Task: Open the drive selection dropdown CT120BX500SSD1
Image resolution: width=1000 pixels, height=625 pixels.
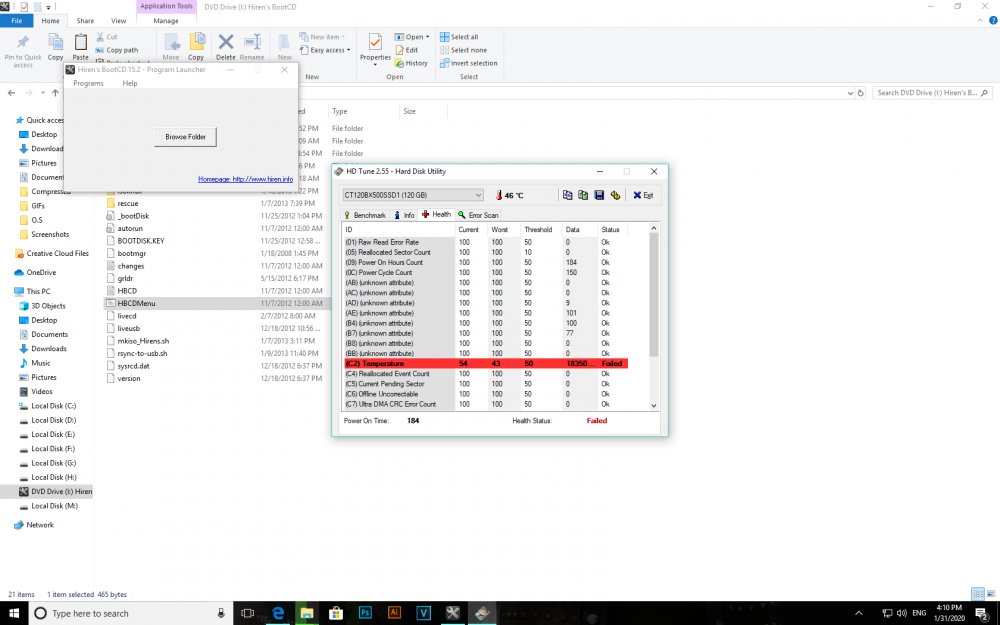Action: tap(413, 195)
